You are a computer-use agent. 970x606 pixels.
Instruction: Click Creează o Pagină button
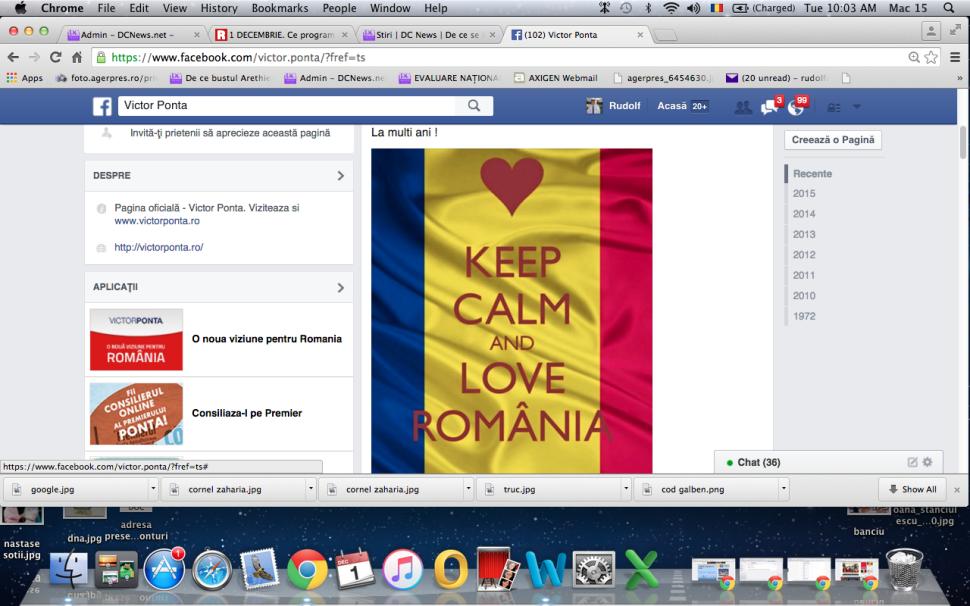(x=832, y=140)
